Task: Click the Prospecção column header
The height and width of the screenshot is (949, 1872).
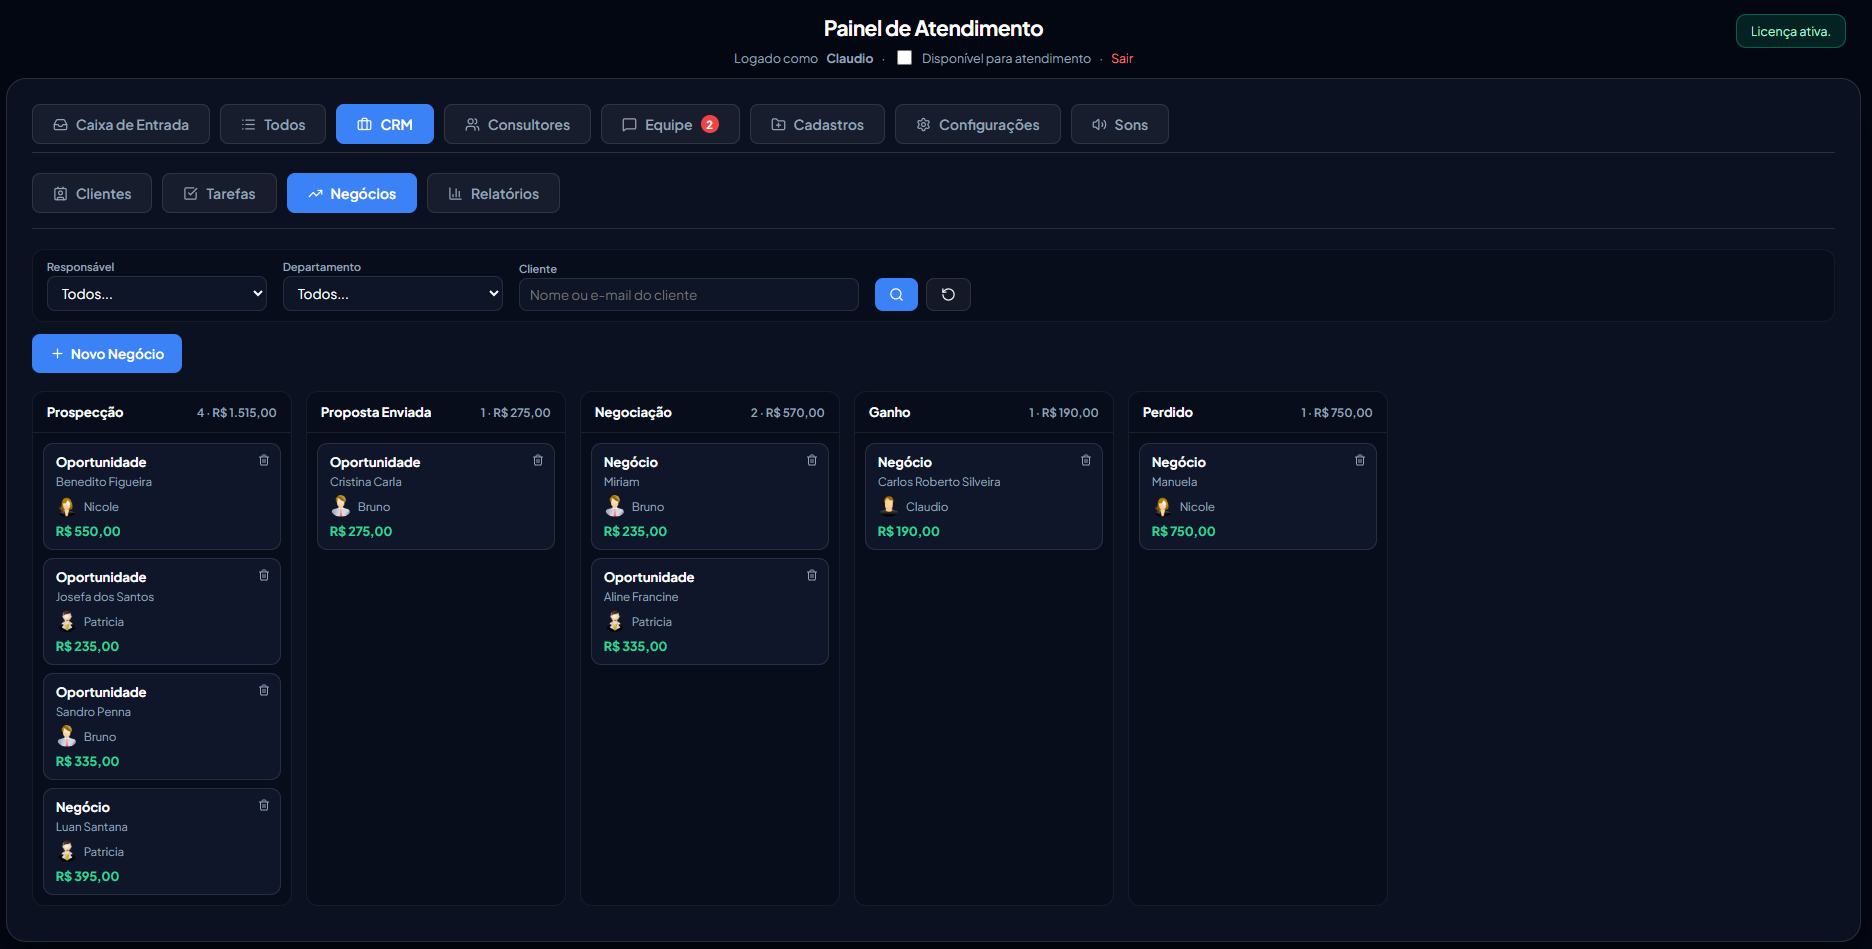Action: 162,412
